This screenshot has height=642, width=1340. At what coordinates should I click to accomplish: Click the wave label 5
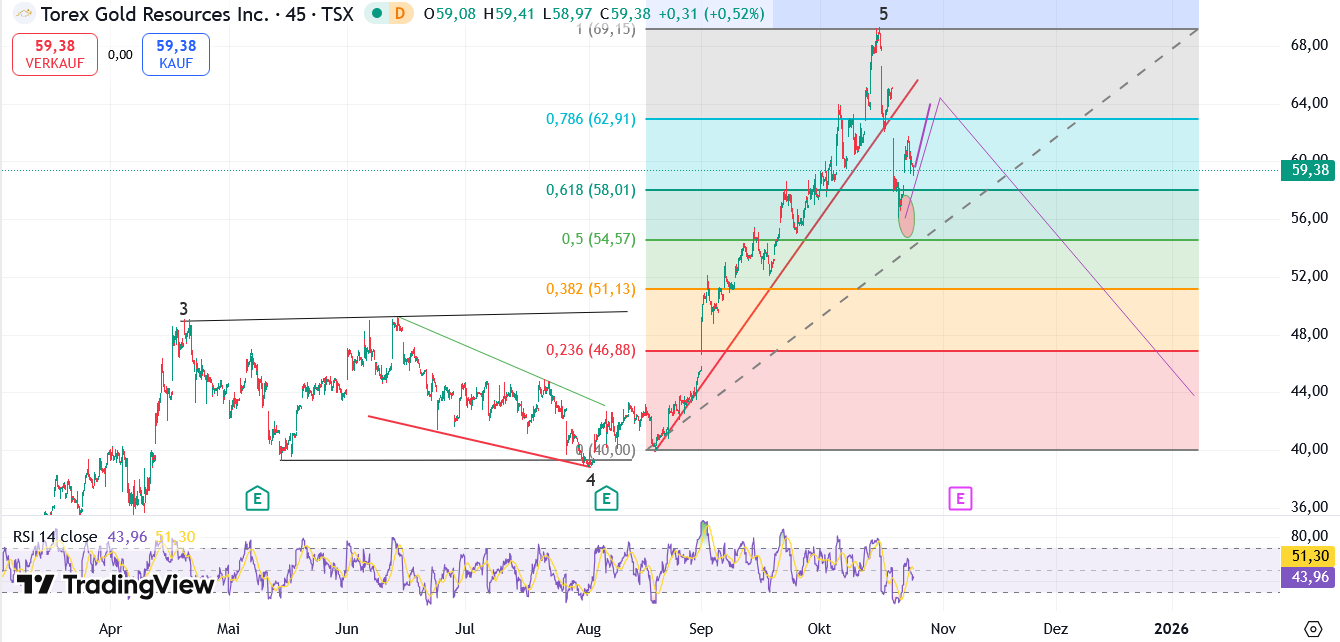[884, 14]
